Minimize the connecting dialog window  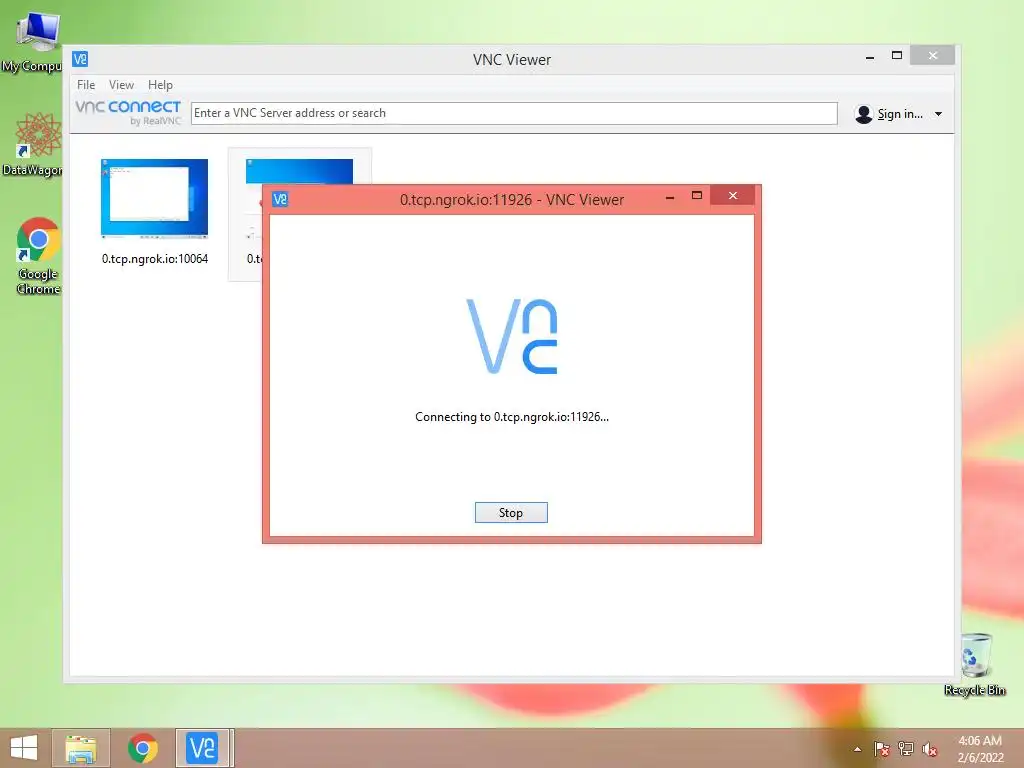(669, 197)
